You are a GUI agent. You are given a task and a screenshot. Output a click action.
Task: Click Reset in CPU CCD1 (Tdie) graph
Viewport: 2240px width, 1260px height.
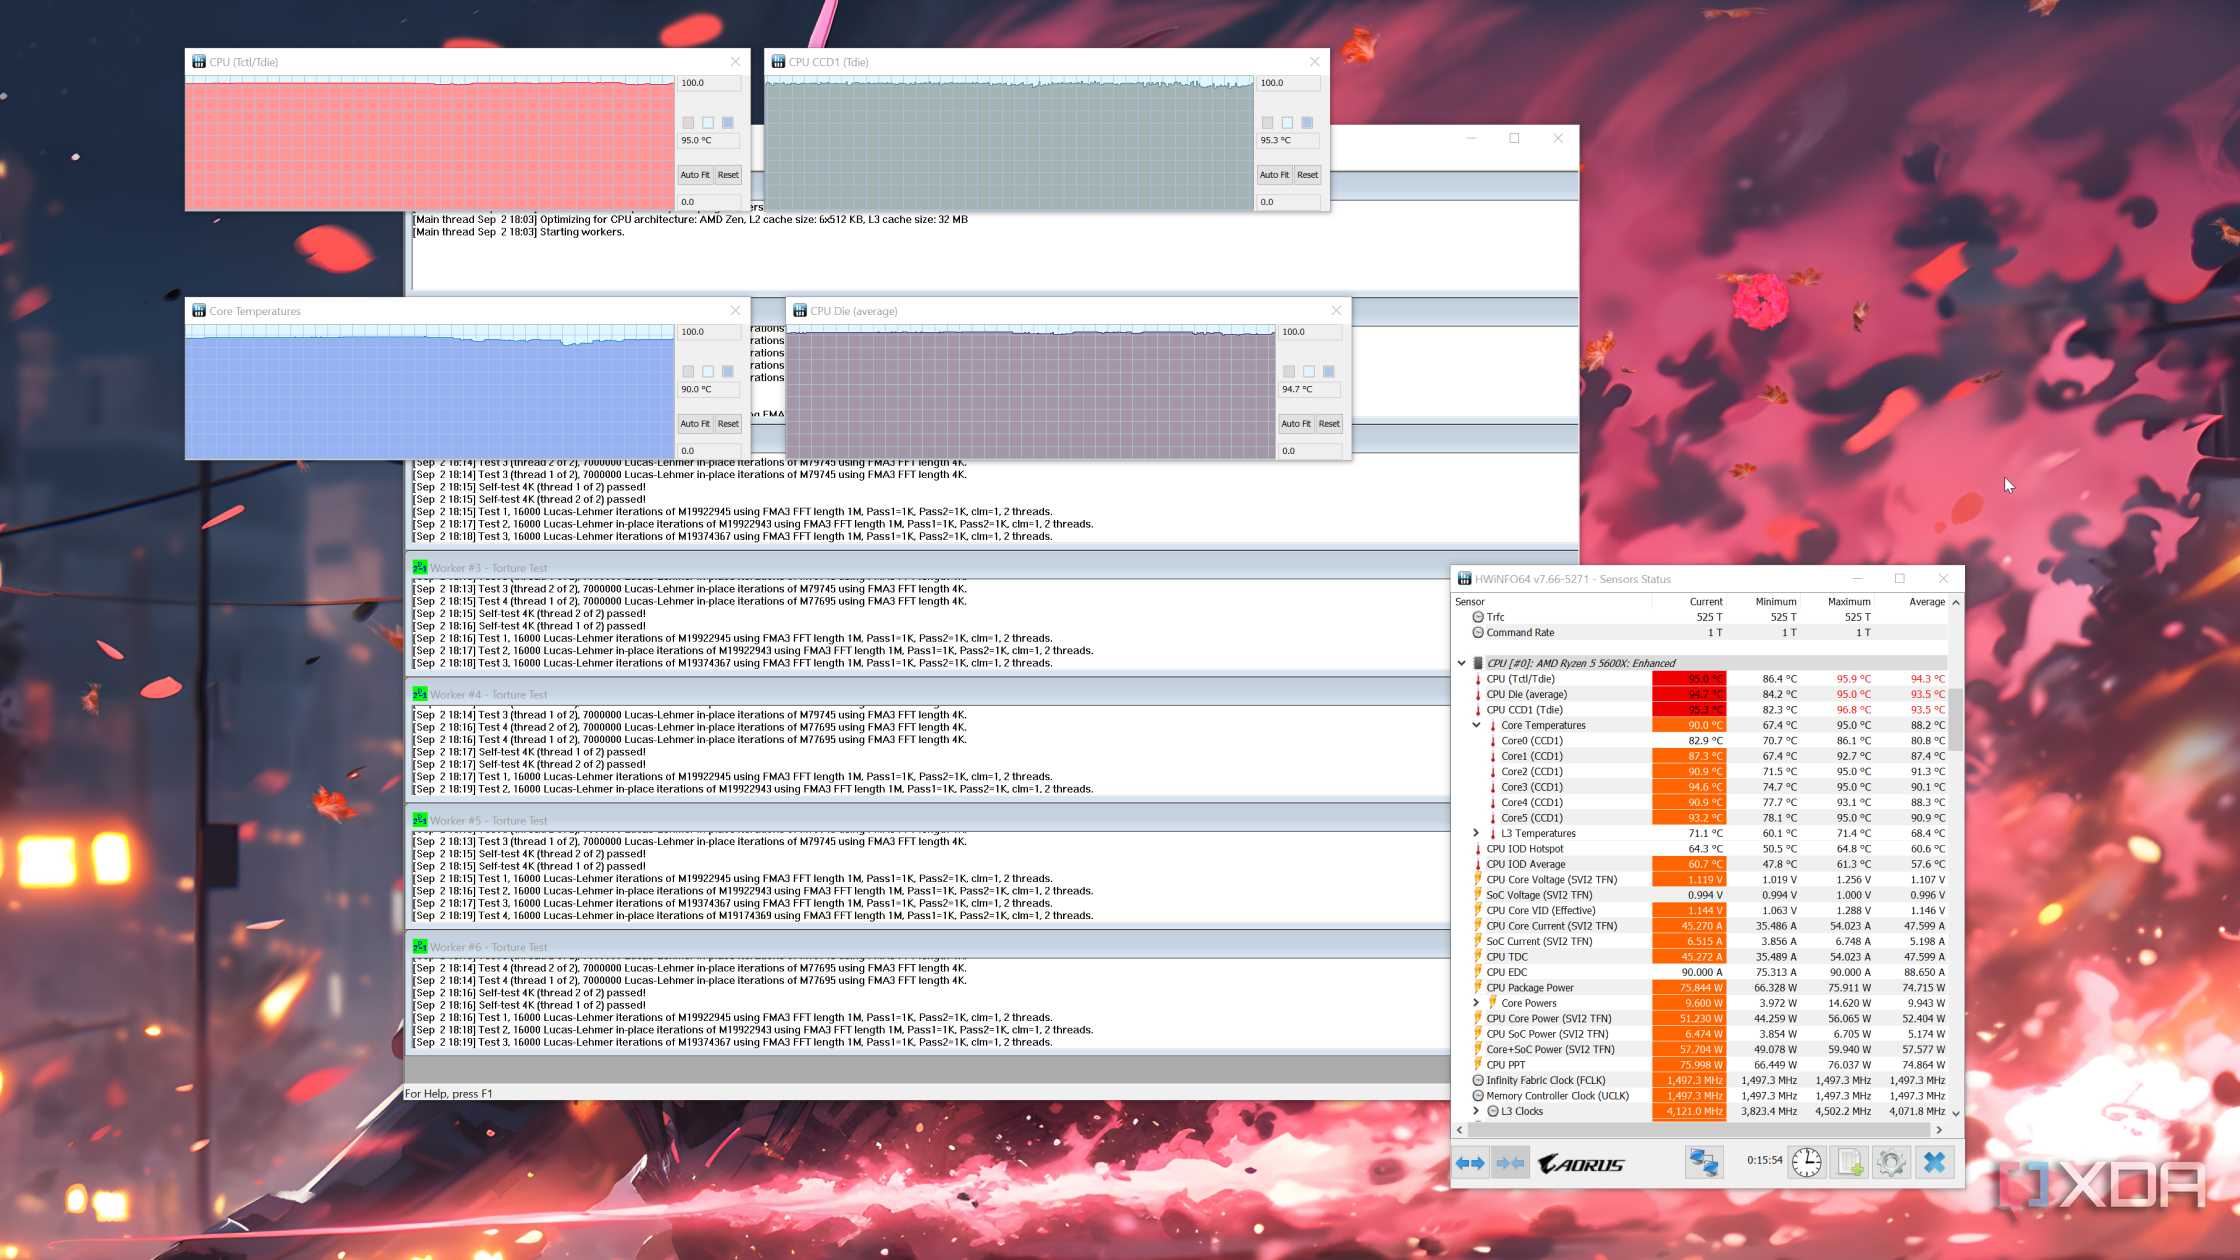[x=1307, y=175]
